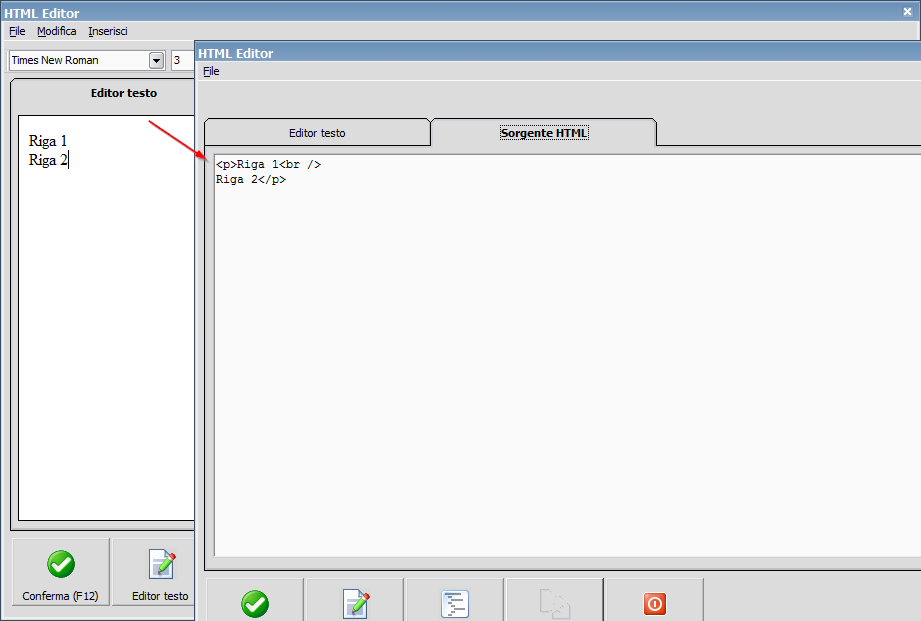The width and height of the screenshot is (921, 621).
Task: Open the Times New Roman font dropdown arrow
Action: point(157,61)
